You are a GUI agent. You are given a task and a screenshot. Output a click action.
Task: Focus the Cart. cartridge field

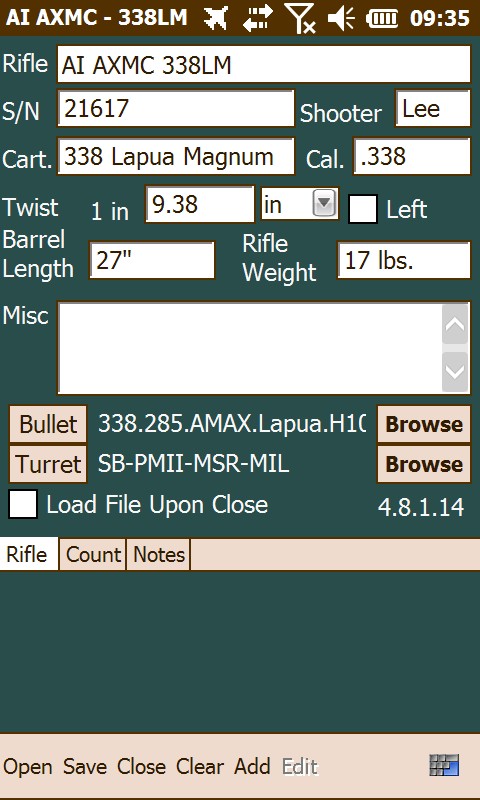(x=176, y=156)
